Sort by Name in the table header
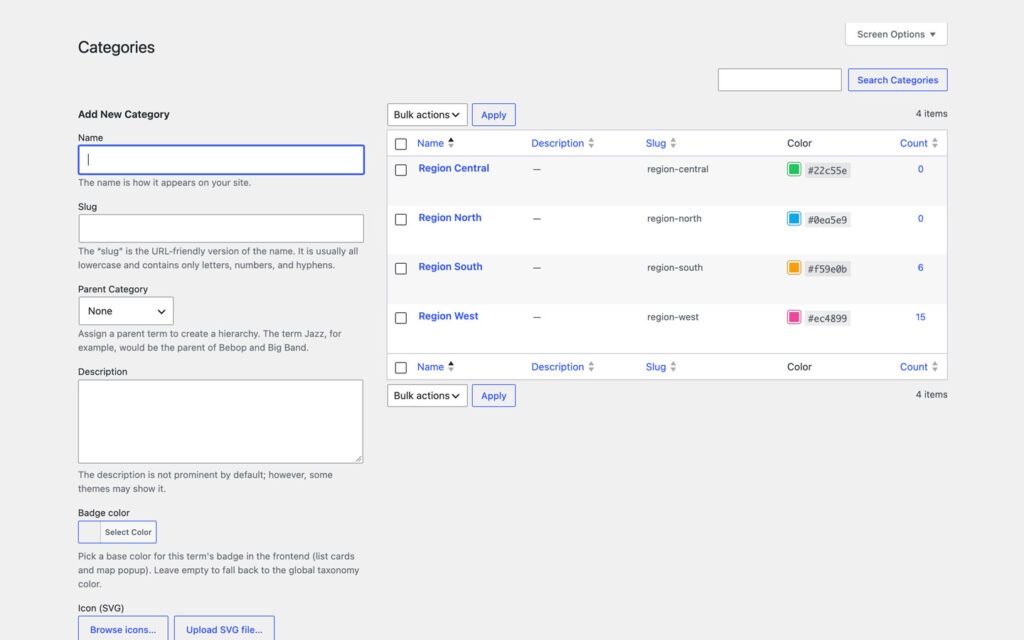1024x640 pixels. (436, 143)
